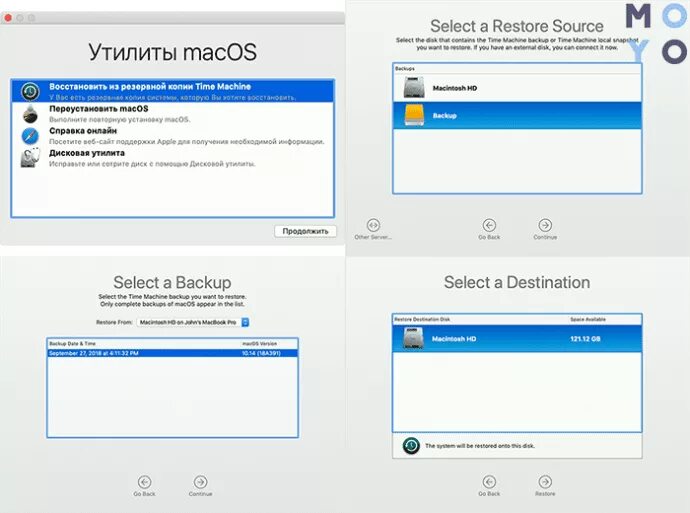Click the Reinstall macOS installer icon

pyautogui.click(x=30, y=114)
